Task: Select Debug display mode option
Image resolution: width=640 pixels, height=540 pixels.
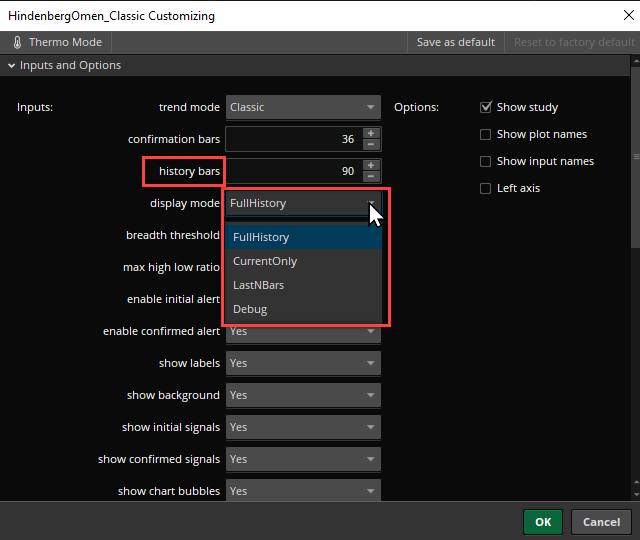Action: (x=303, y=309)
